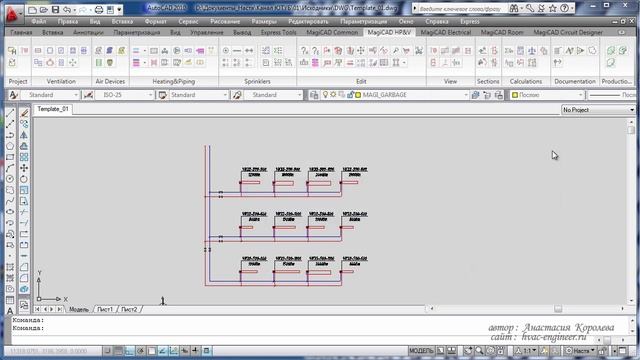
Task: Click the Ventilation panel title
Action: 61,81
